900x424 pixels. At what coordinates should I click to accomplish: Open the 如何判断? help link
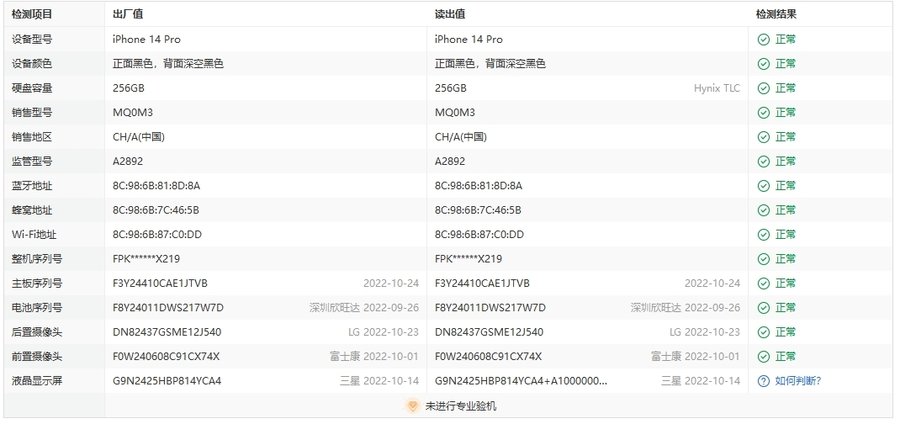pyautogui.click(x=798, y=381)
